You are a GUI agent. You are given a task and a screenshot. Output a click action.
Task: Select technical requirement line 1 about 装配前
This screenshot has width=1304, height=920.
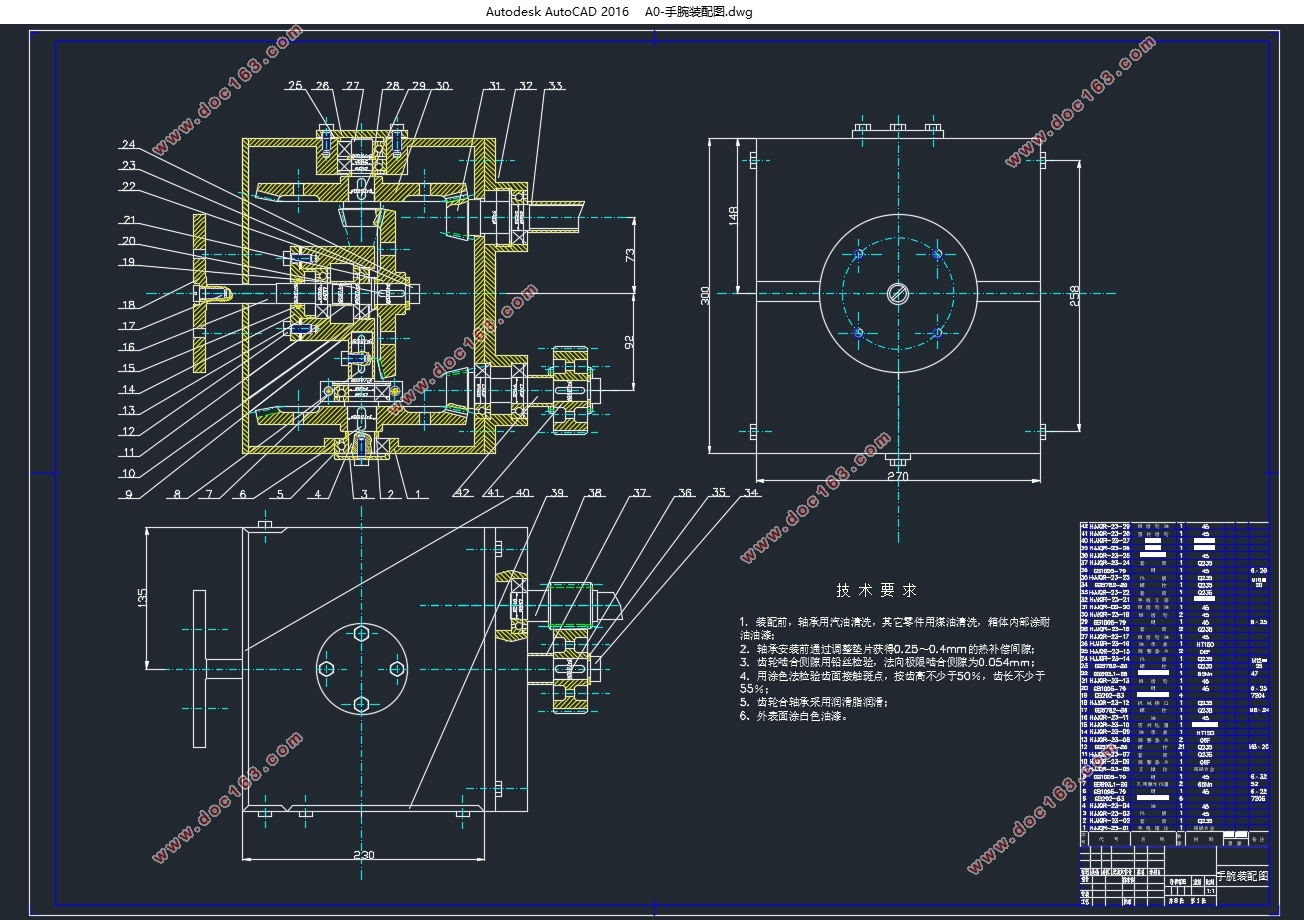tap(894, 628)
